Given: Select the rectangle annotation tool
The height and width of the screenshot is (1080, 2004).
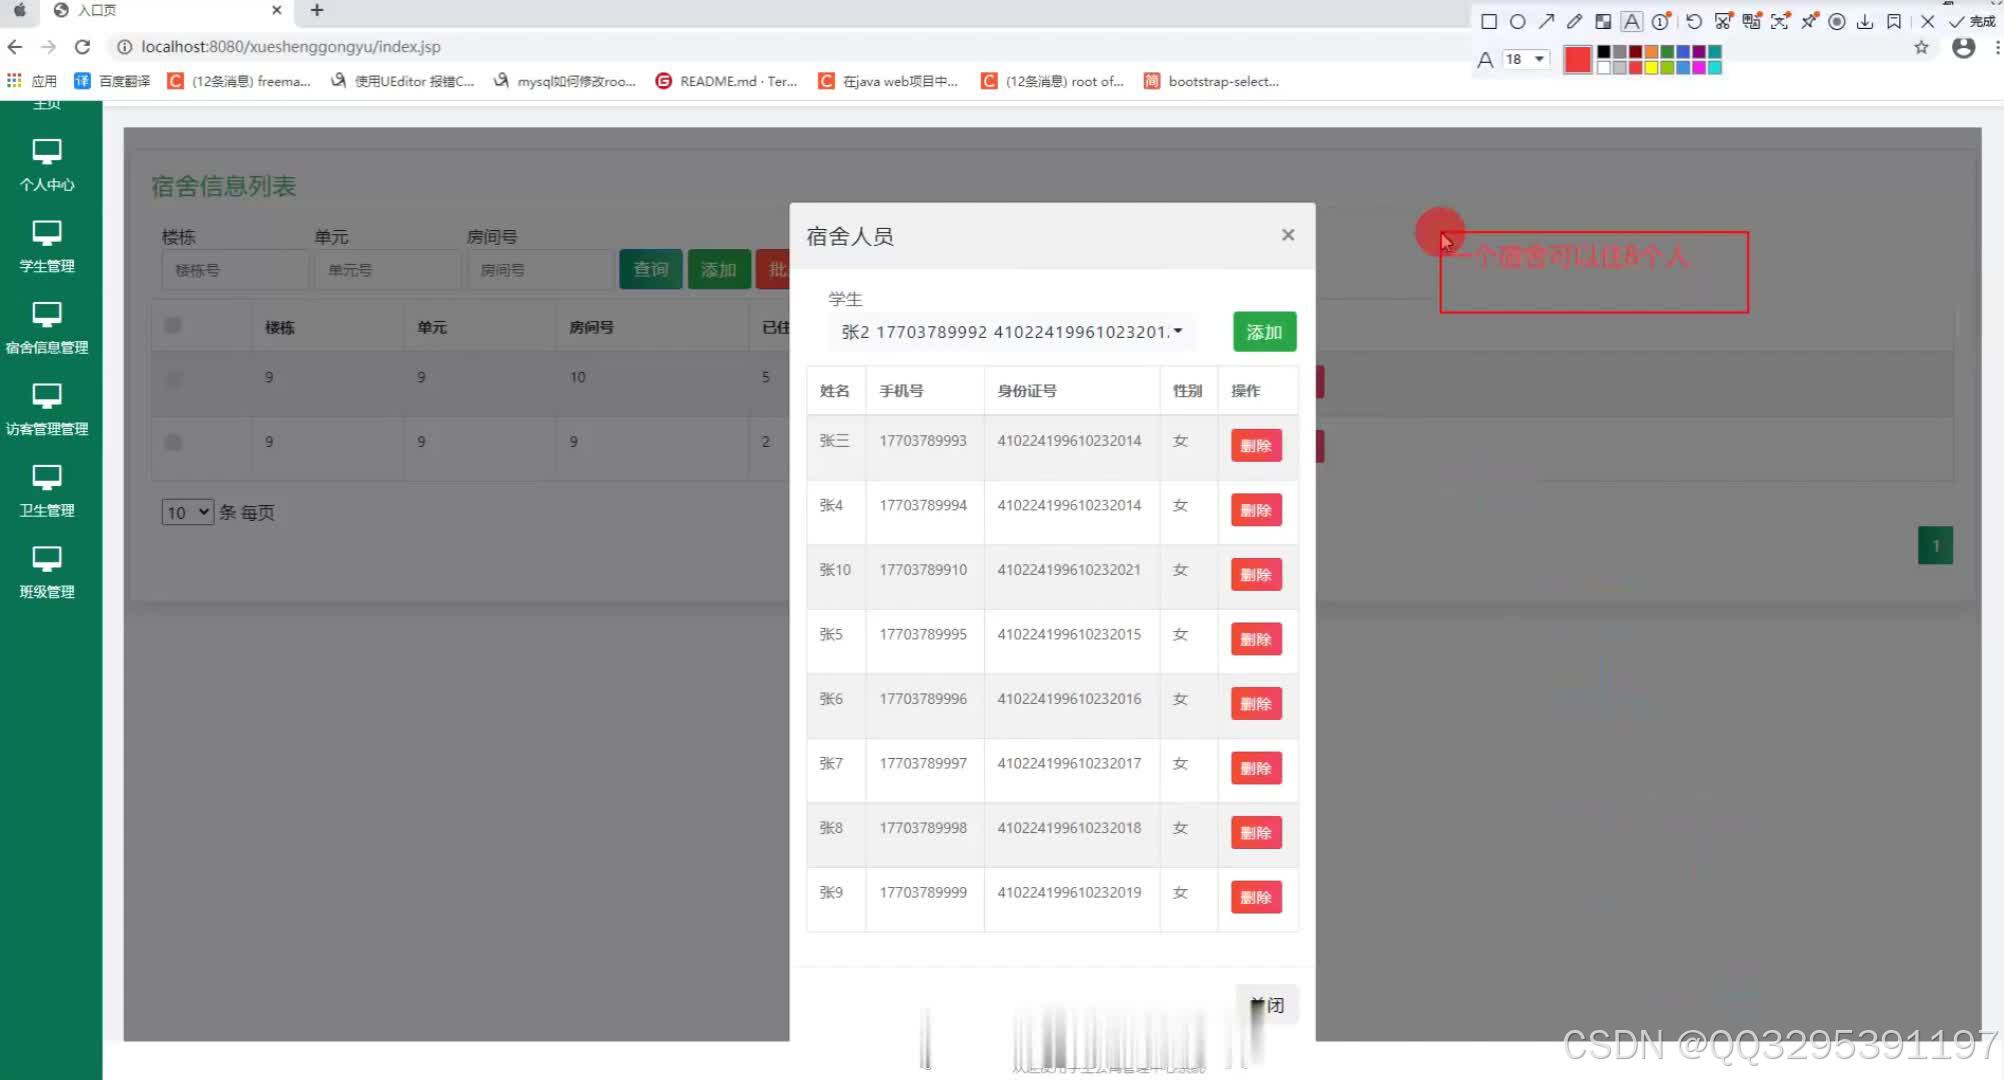Looking at the screenshot, I should 1488,21.
